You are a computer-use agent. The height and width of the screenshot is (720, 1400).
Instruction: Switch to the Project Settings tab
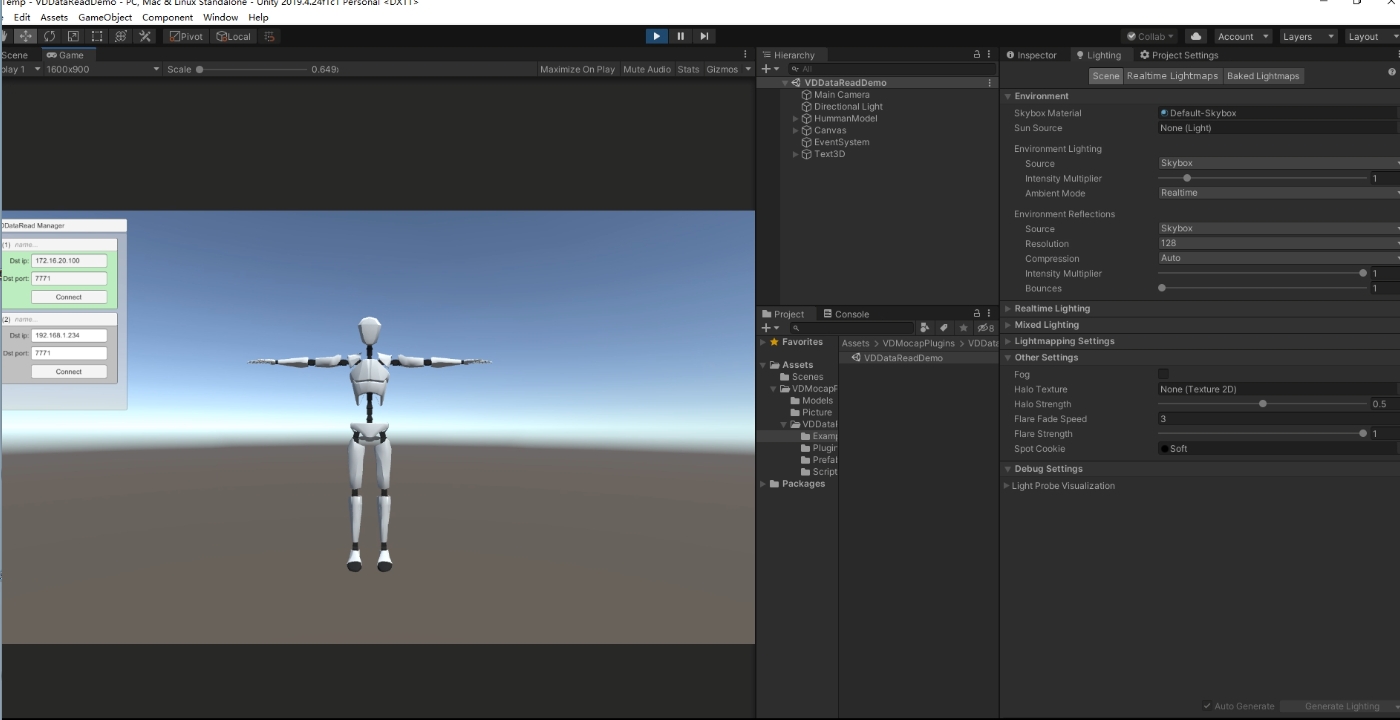point(1179,55)
